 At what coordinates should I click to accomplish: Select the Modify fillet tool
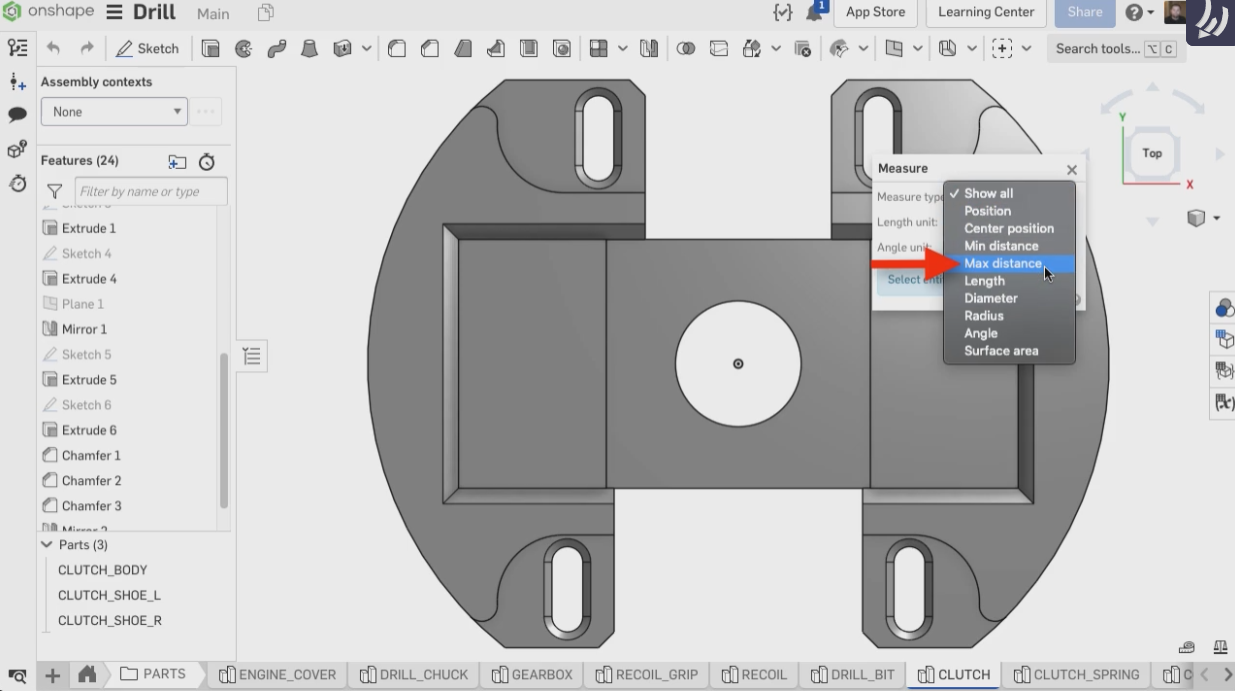[x=840, y=48]
